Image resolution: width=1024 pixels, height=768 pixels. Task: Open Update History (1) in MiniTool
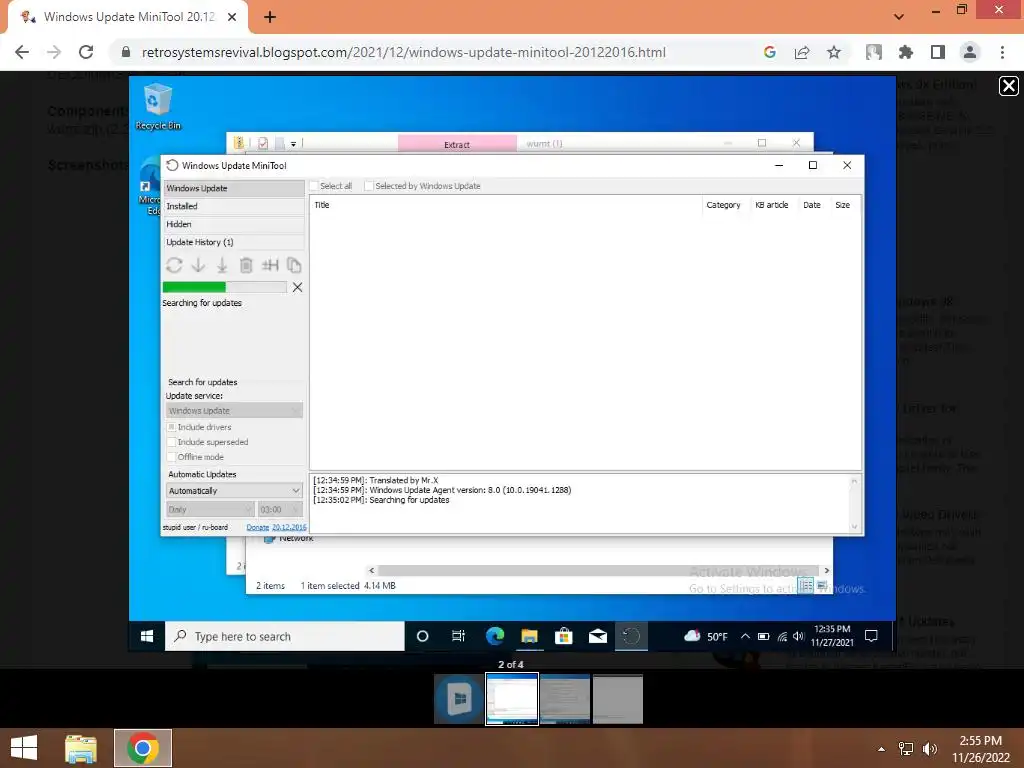[x=234, y=242]
